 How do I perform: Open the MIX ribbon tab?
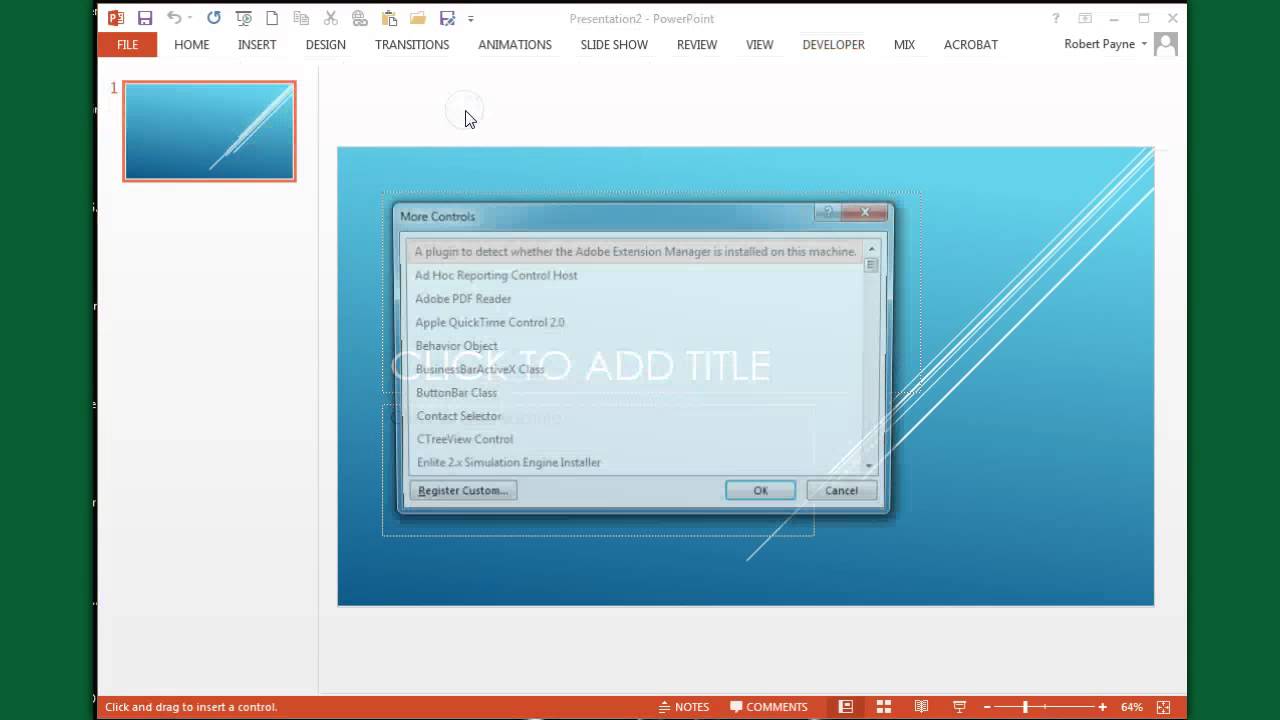904,45
